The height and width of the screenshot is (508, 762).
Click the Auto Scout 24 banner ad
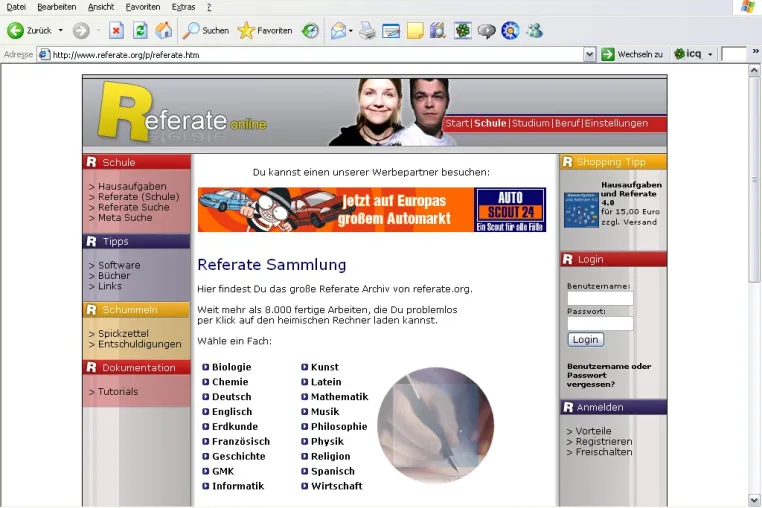pos(372,210)
